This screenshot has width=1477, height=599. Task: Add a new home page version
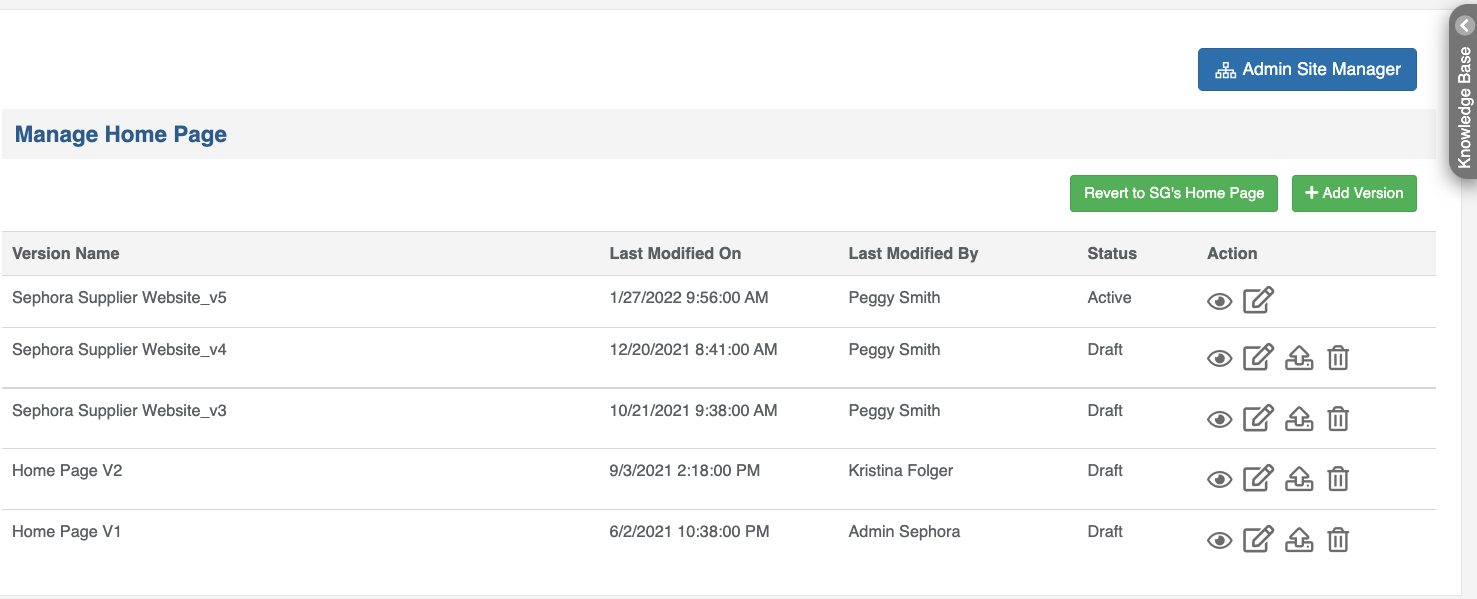[x=1354, y=193]
